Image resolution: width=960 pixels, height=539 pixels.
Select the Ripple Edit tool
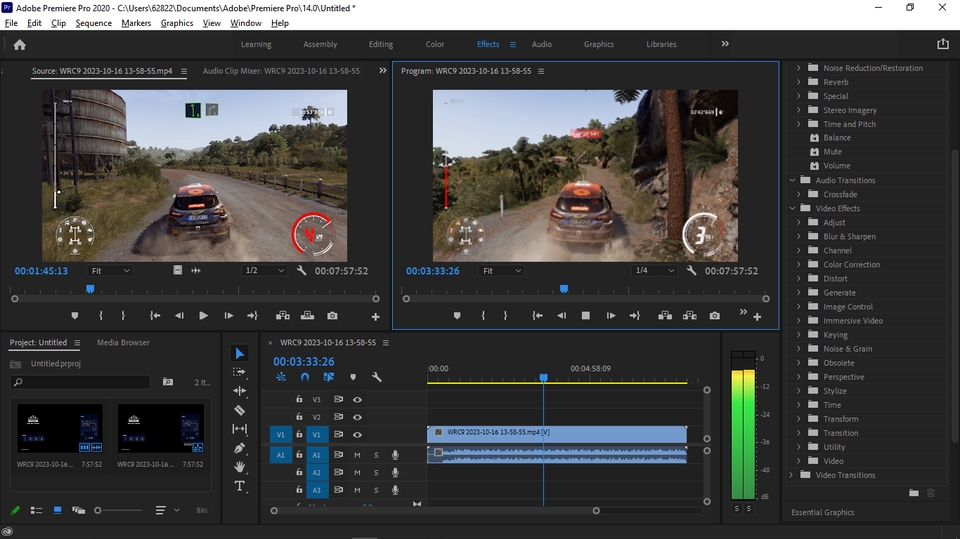click(x=239, y=391)
